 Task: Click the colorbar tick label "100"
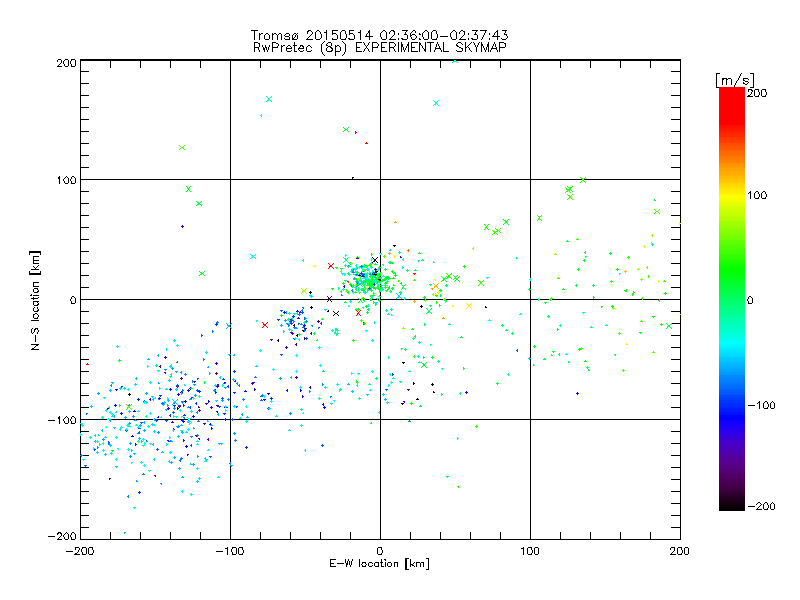tap(757, 195)
